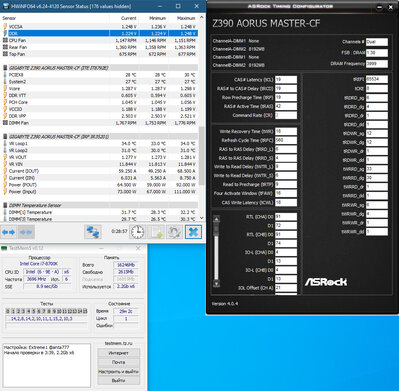399x391 pixels.
Task: Click the logging sheet icon with green plus
Action: pyautogui.click(x=156, y=232)
